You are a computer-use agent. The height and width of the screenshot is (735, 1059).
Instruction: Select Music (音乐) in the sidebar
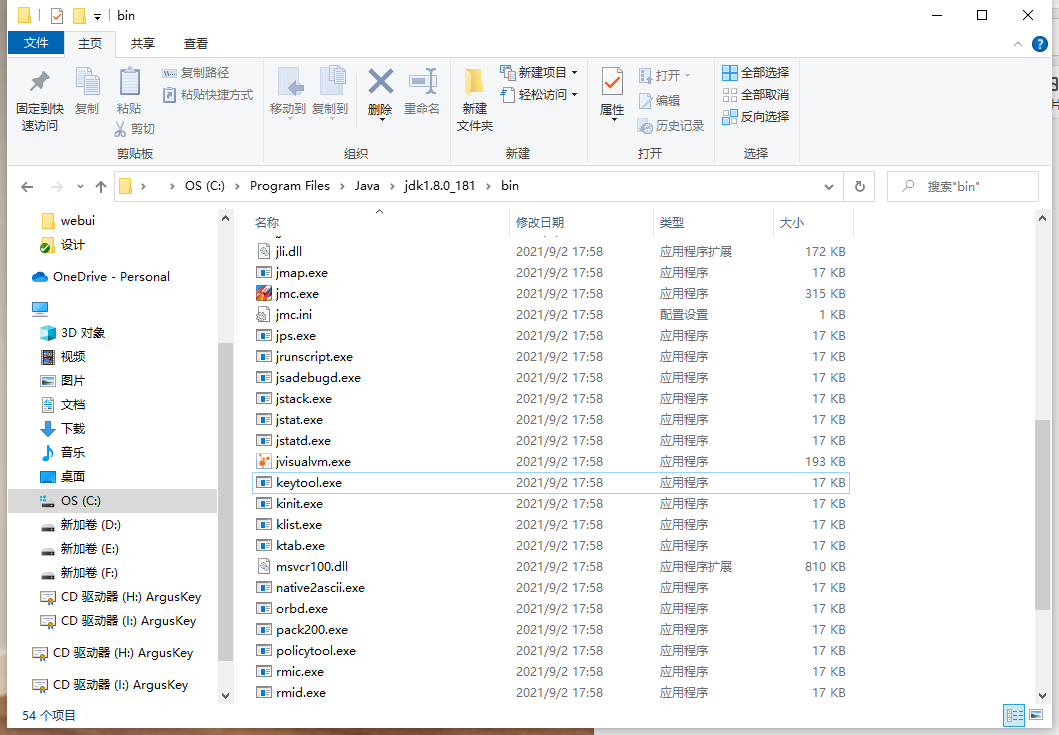(x=63, y=453)
